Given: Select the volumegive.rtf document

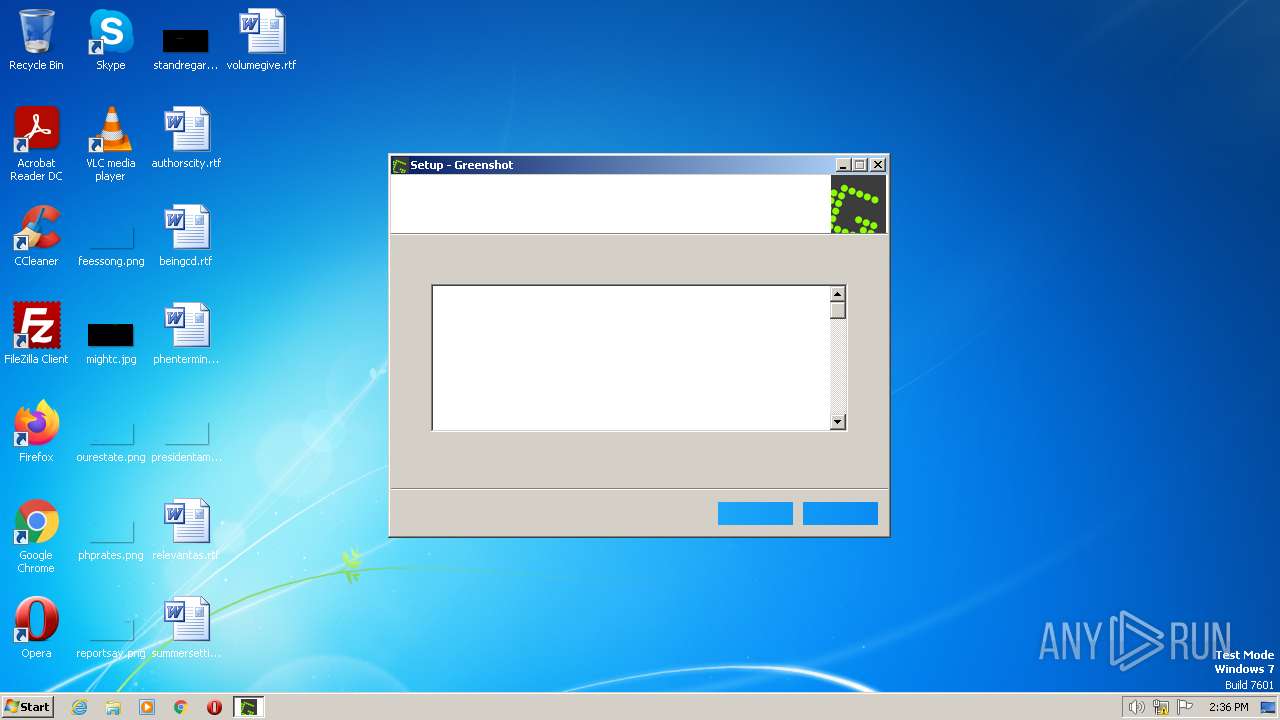Looking at the screenshot, I should point(261,40).
